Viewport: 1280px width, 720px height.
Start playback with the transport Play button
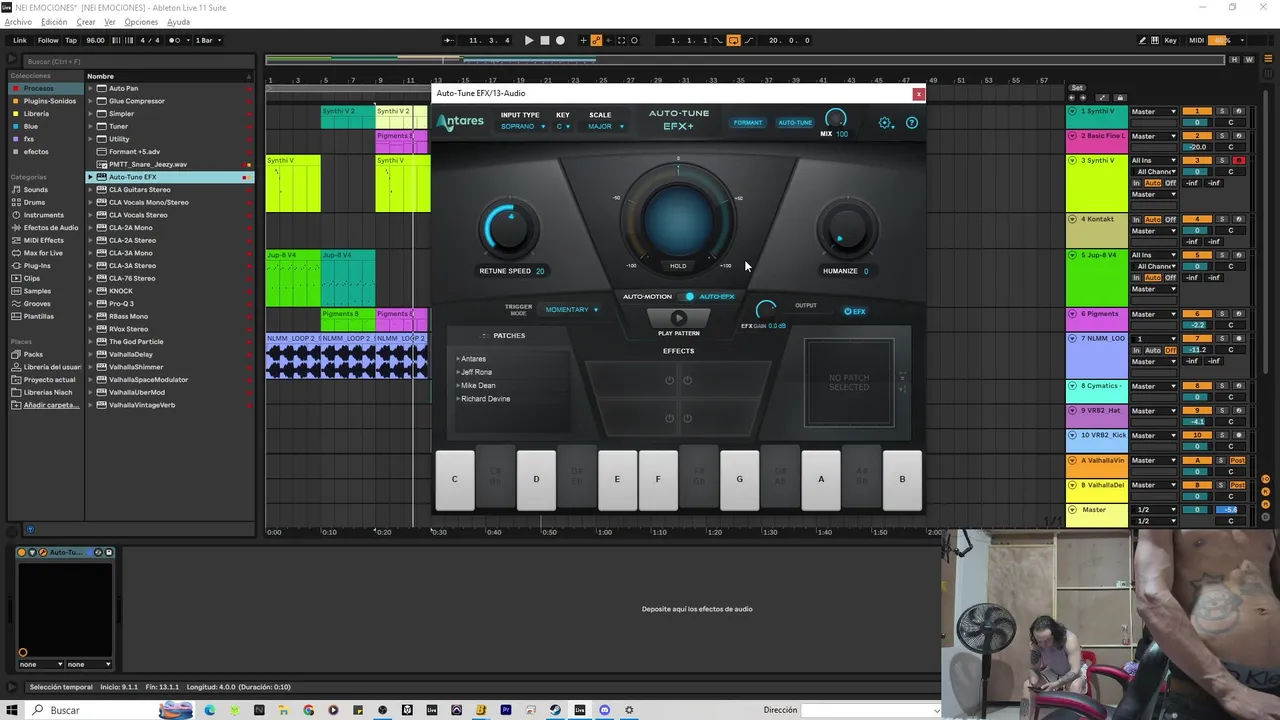529,40
